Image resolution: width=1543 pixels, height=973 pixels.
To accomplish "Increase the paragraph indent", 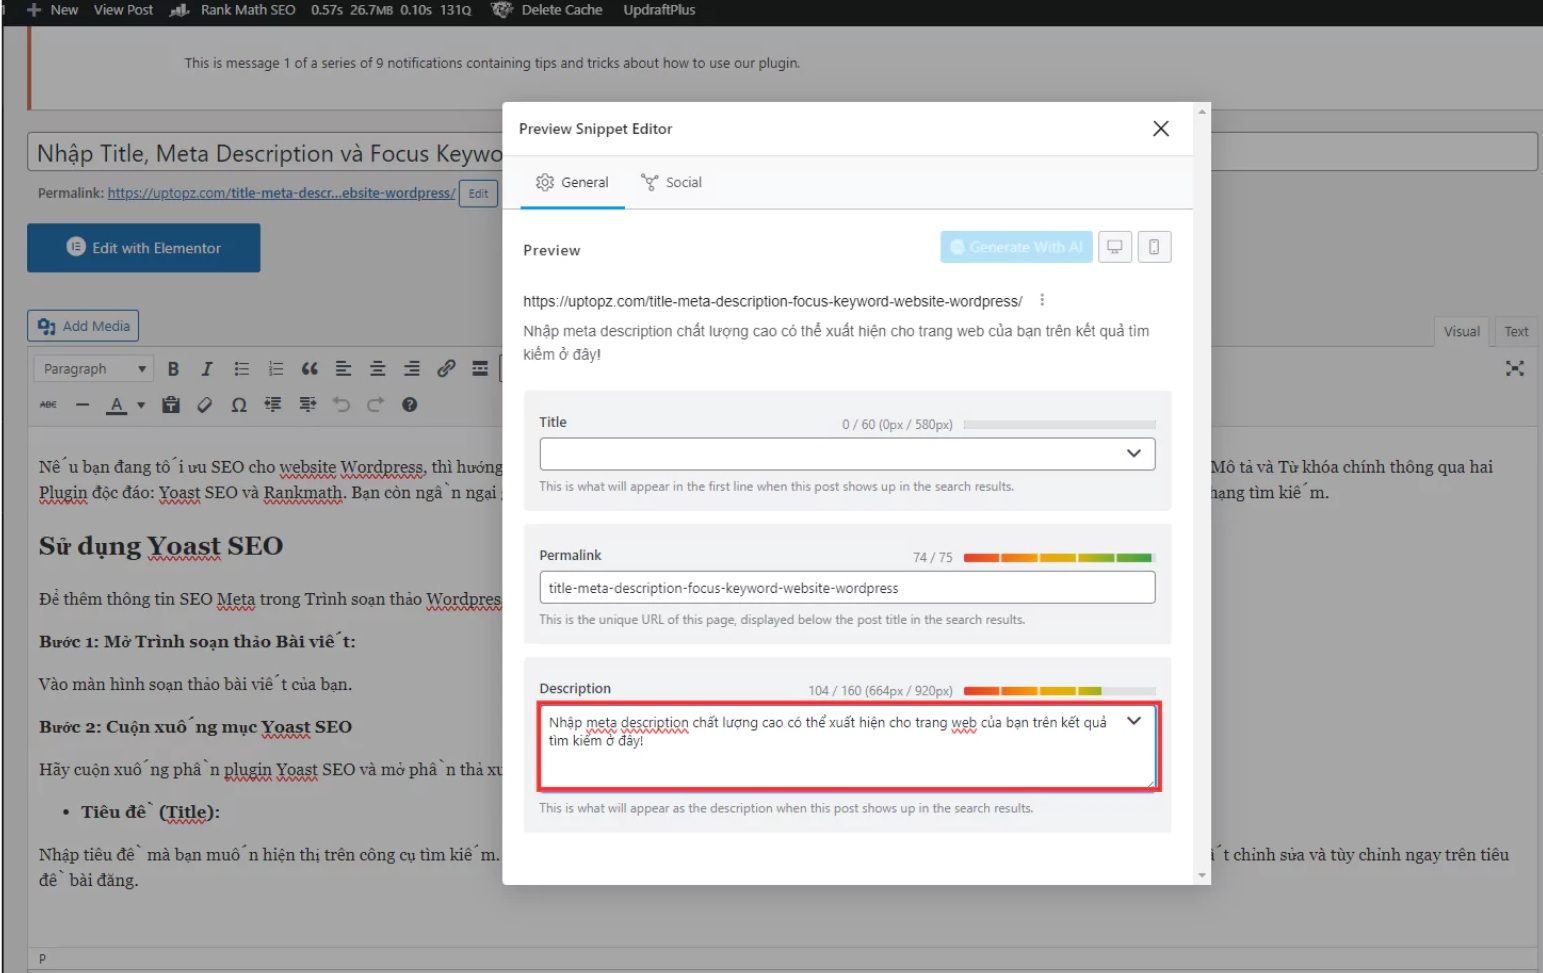I will coord(307,405).
